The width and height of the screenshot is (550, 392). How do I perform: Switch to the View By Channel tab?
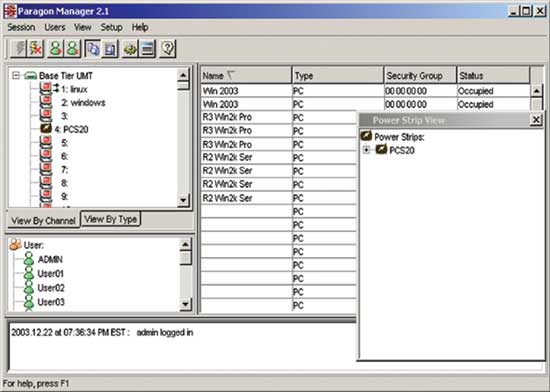pyautogui.click(x=43, y=221)
